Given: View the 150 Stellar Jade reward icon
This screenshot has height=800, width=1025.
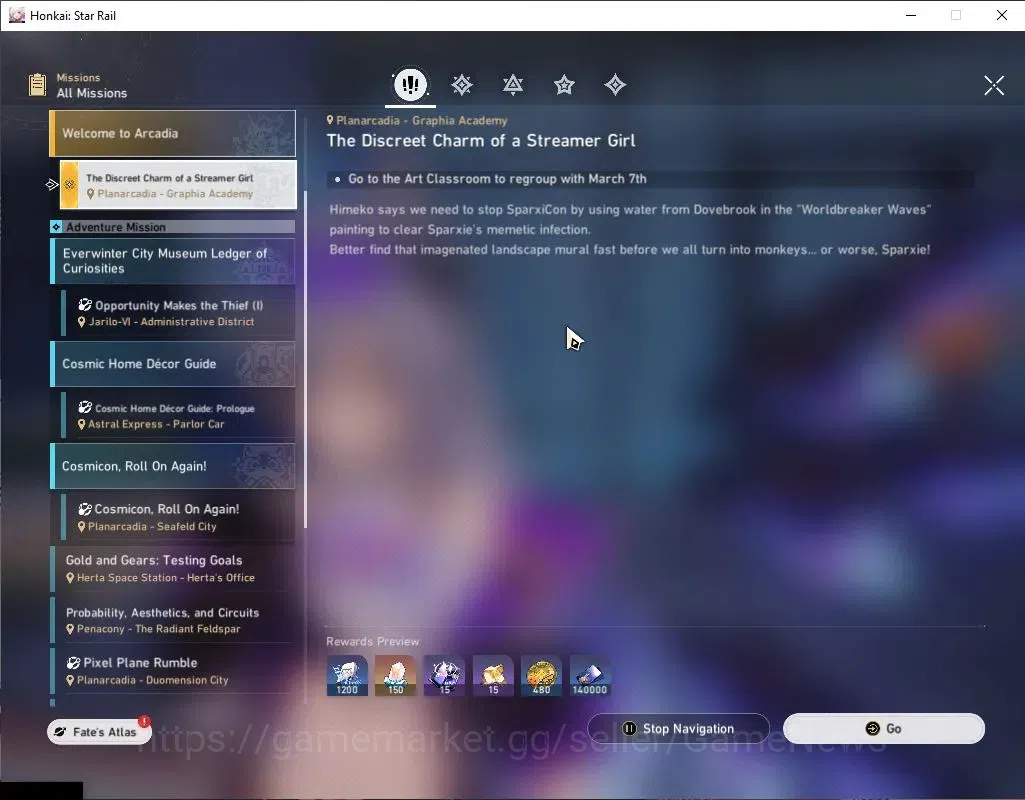Looking at the screenshot, I should pyautogui.click(x=395, y=676).
